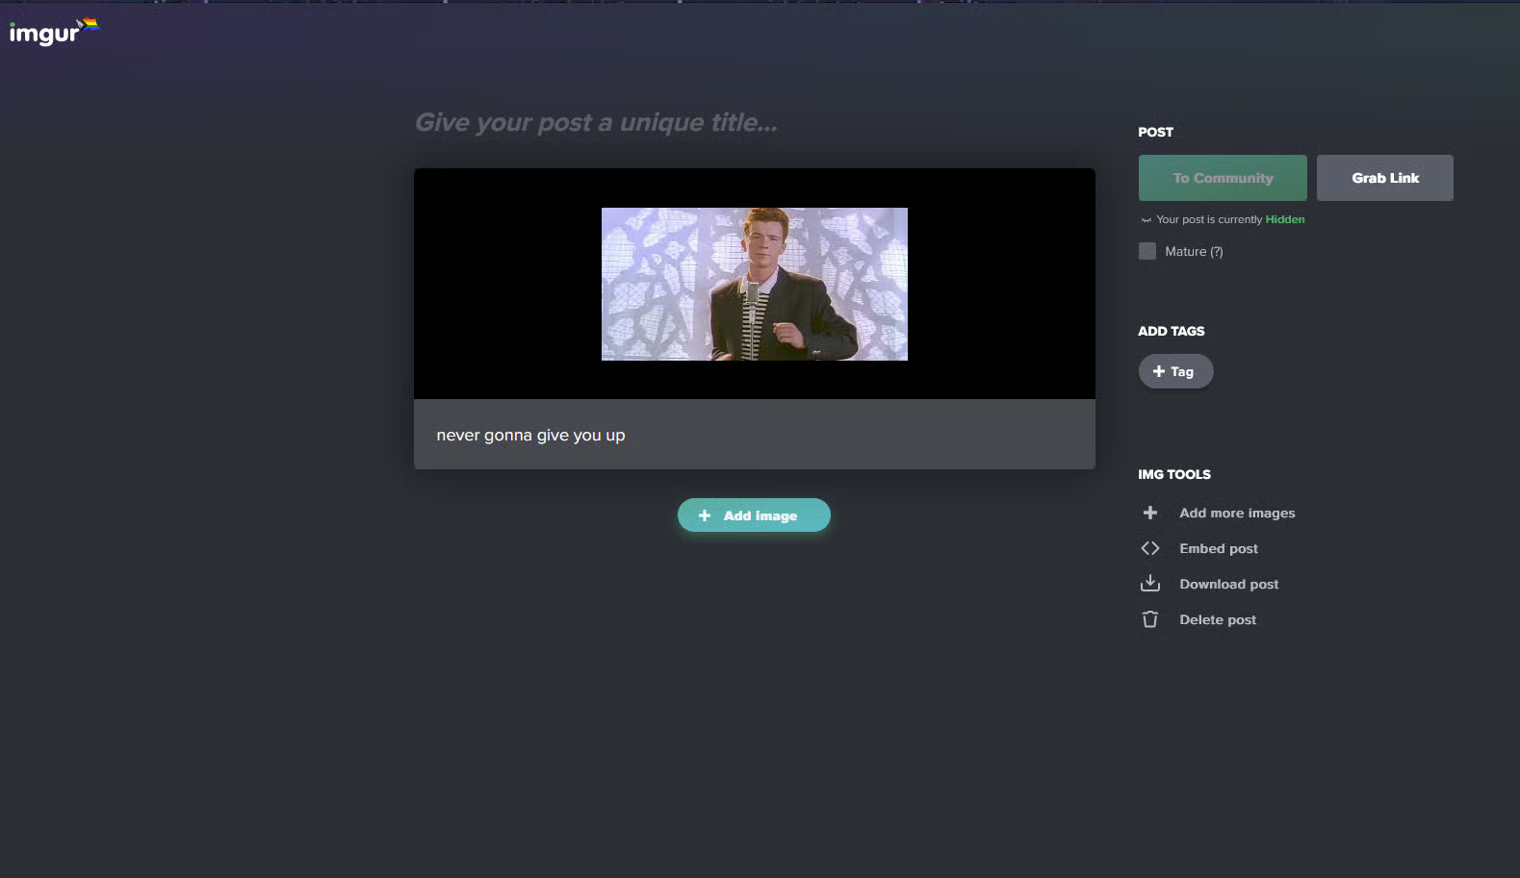This screenshot has height=878, width=1520.
Task: Publish the post with To Community
Action: pyautogui.click(x=1222, y=178)
